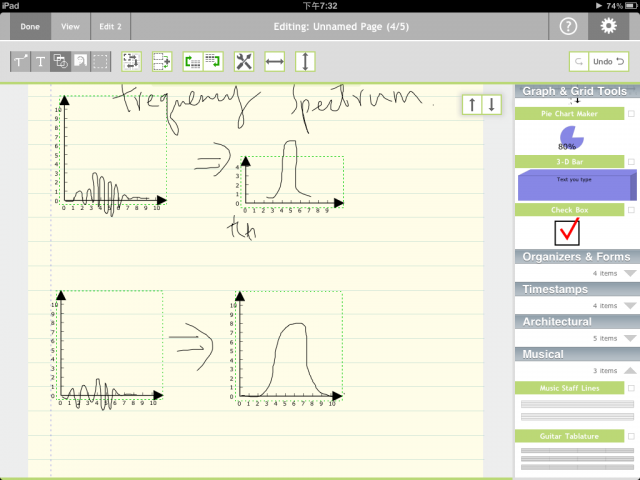Image resolution: width=640 pixels, height=480 pixels.
Task: Tick the Music Staff Lines checkbox
Action: 631,388
